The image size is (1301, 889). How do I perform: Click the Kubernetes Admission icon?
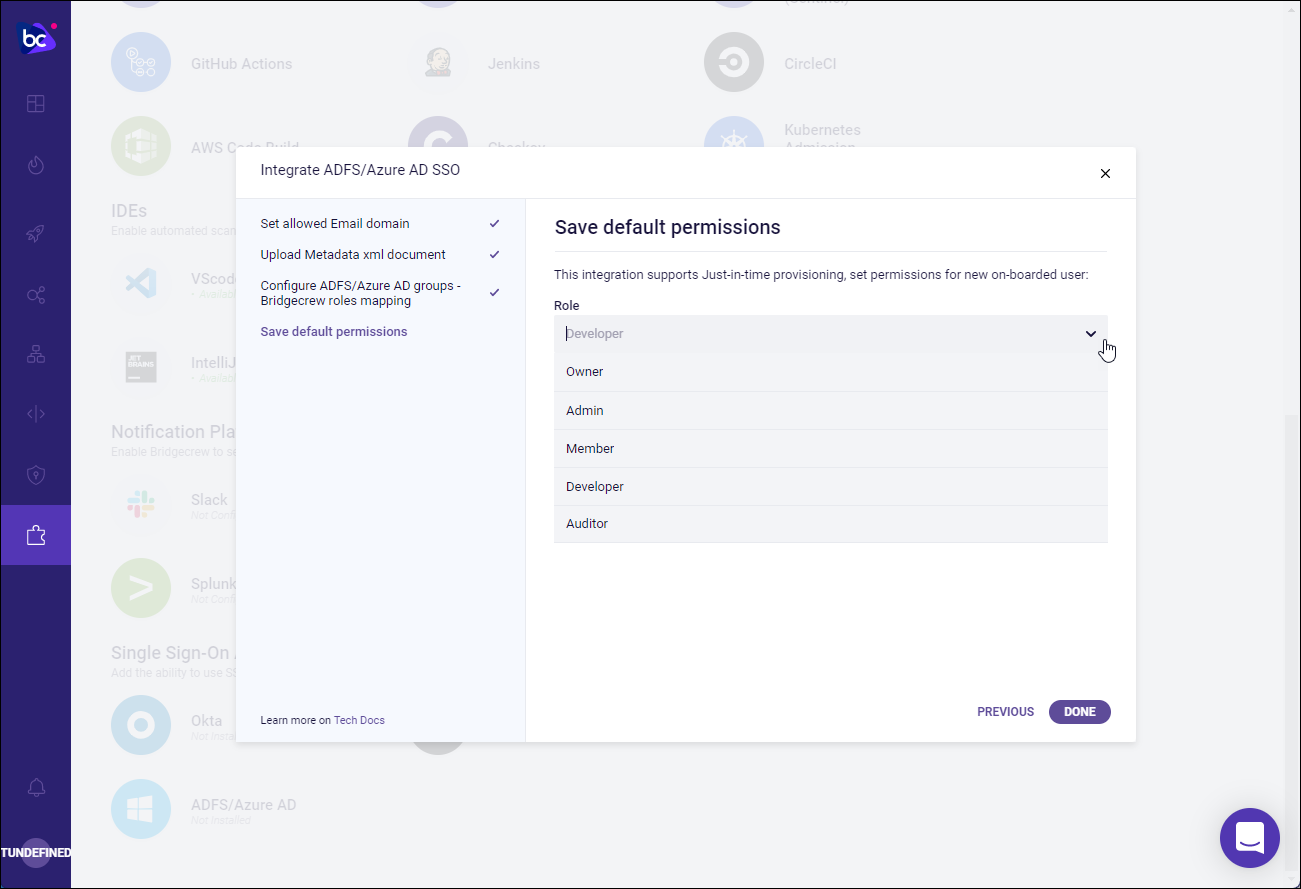click(x=734, y=133)
